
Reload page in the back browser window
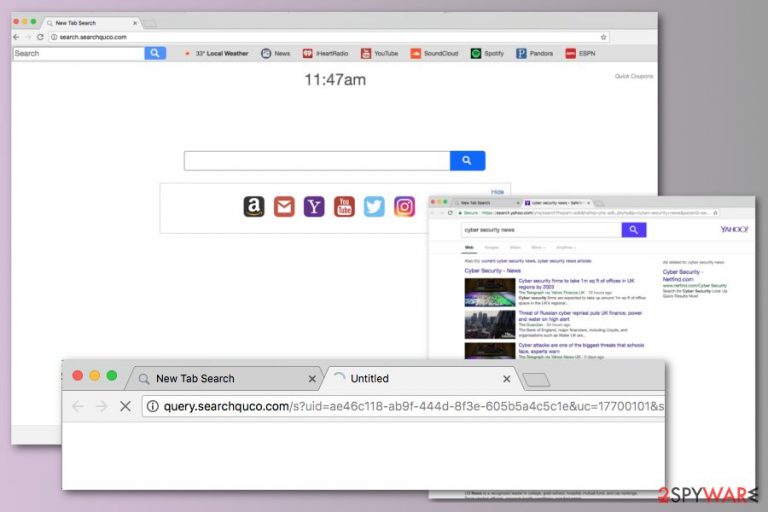pos(40,37)
